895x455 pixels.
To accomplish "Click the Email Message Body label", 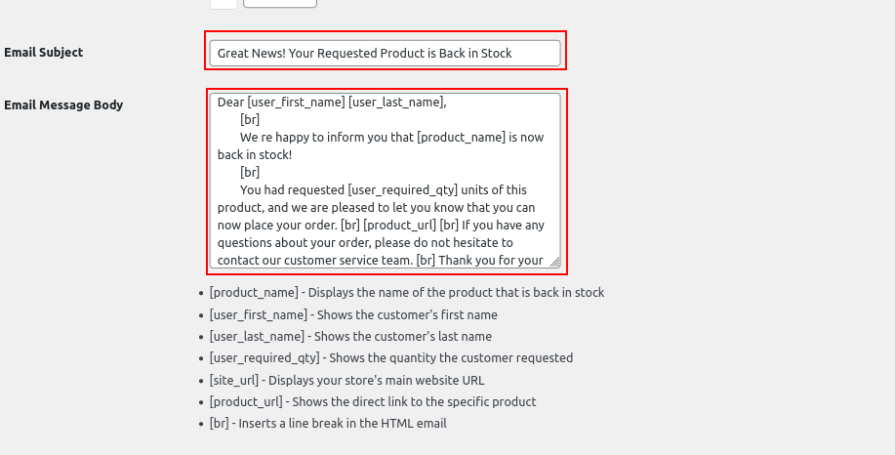I will [x=64, y=105].
